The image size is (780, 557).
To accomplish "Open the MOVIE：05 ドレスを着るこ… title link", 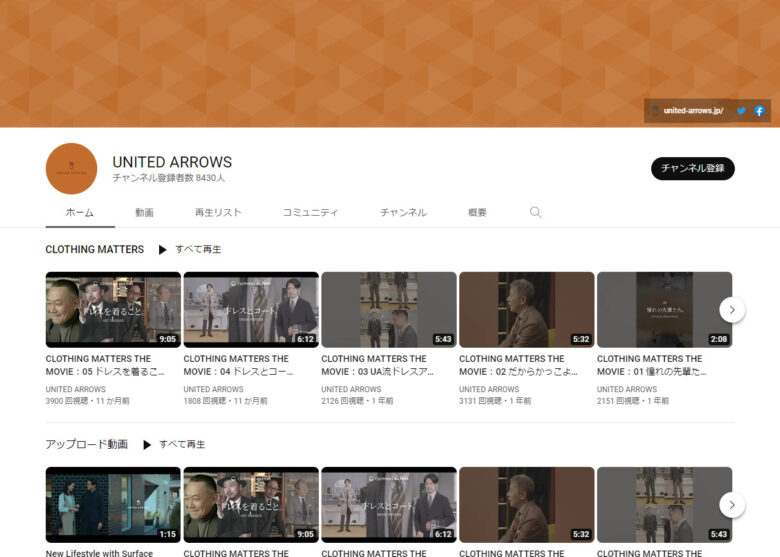I will click(104, 365).
